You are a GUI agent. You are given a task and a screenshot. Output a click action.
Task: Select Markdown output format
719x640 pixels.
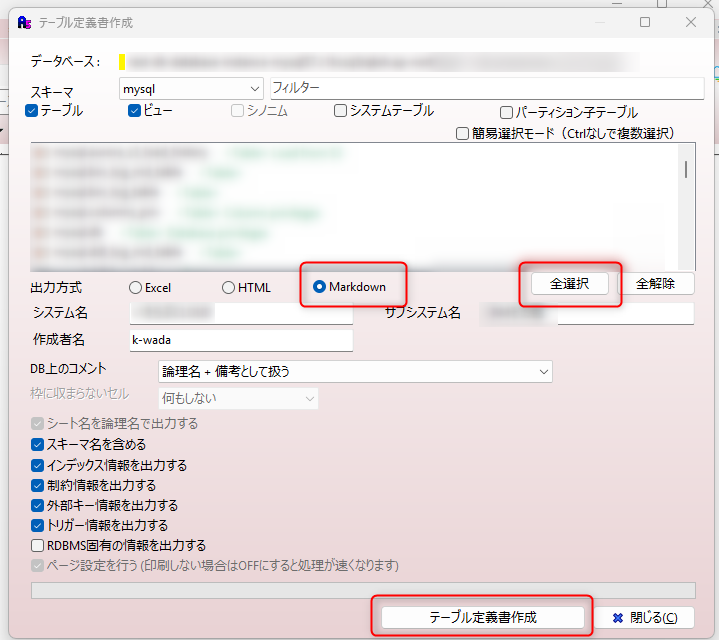click(319, 287)
